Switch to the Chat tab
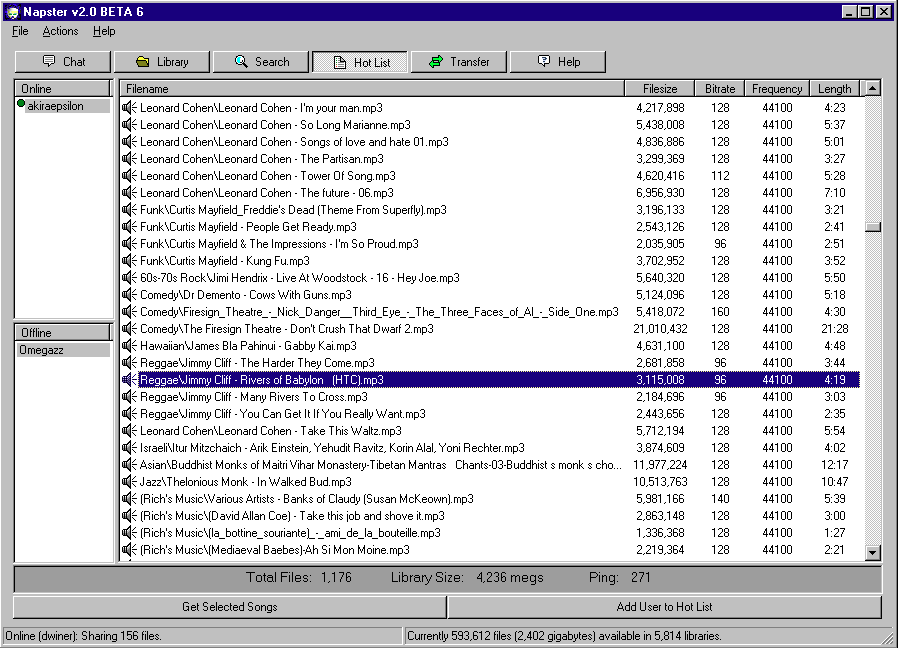This screenshot has height=648, width=898. tap(63, 62)
